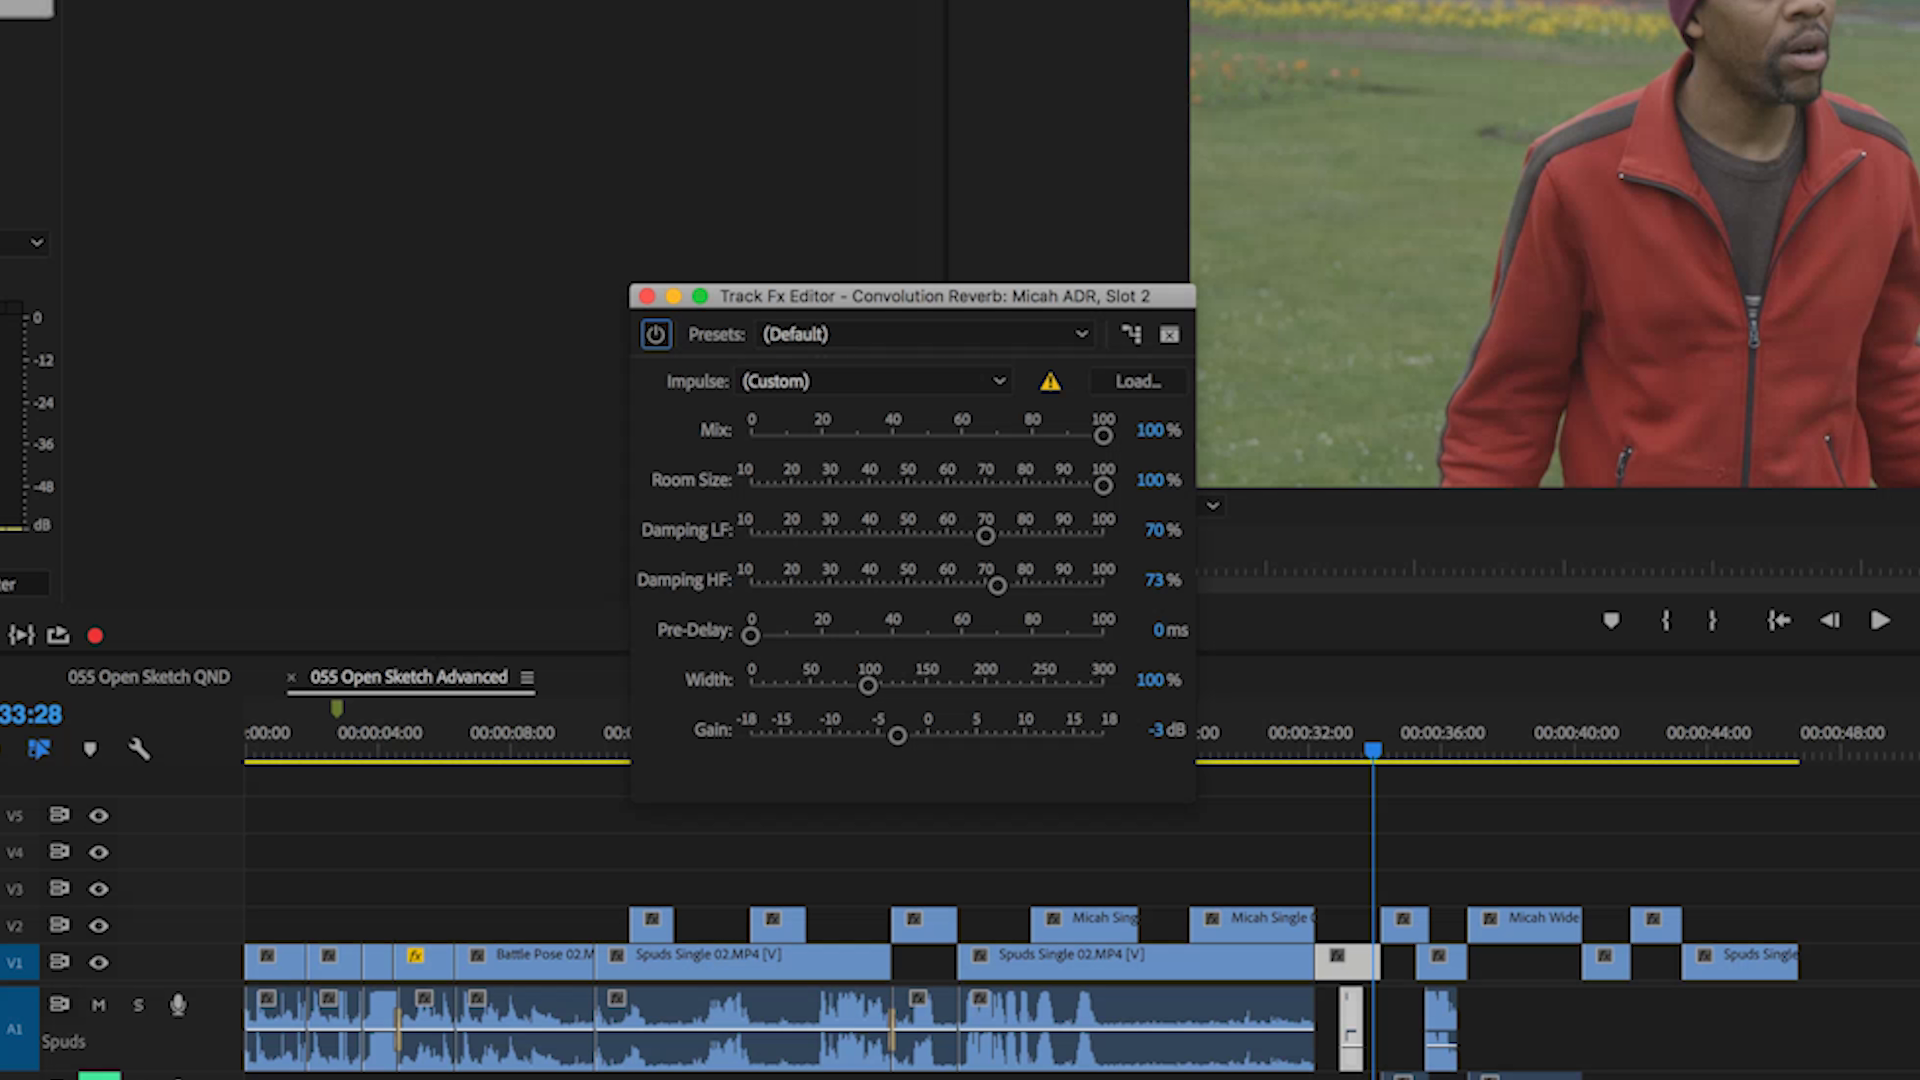The width and height of the screenshot is (1920, 1080).
Task: Click the 33:28 timecode display
Action: click(x=31, y=715)
